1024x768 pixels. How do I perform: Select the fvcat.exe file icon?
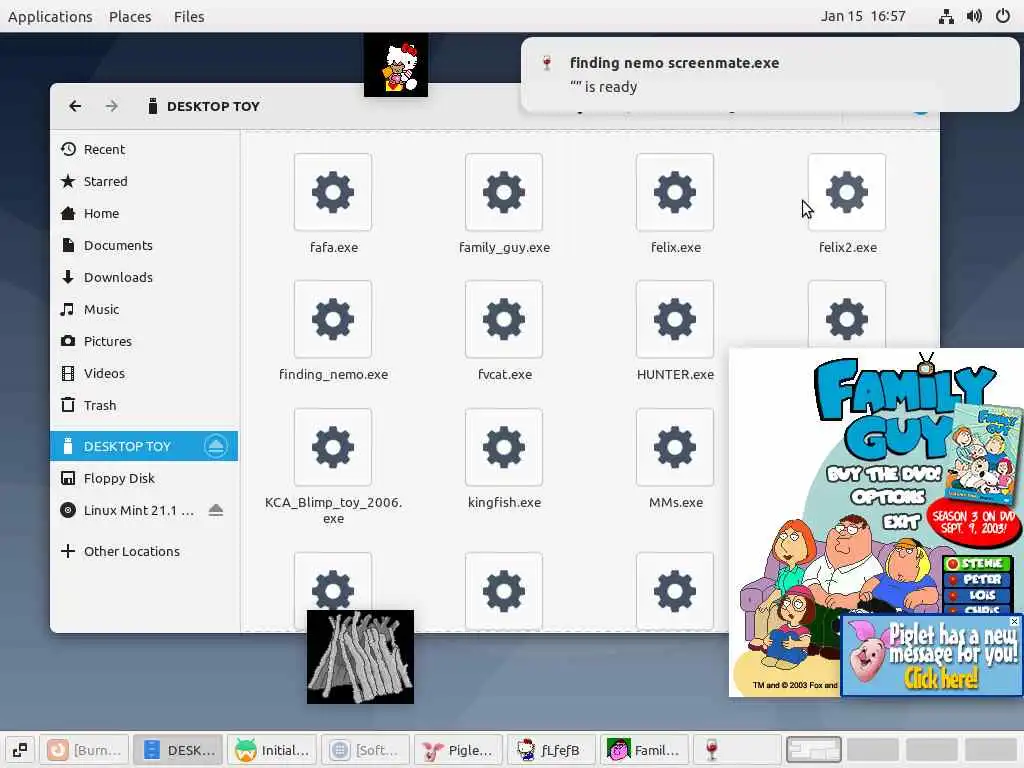(x=504, y=319)
